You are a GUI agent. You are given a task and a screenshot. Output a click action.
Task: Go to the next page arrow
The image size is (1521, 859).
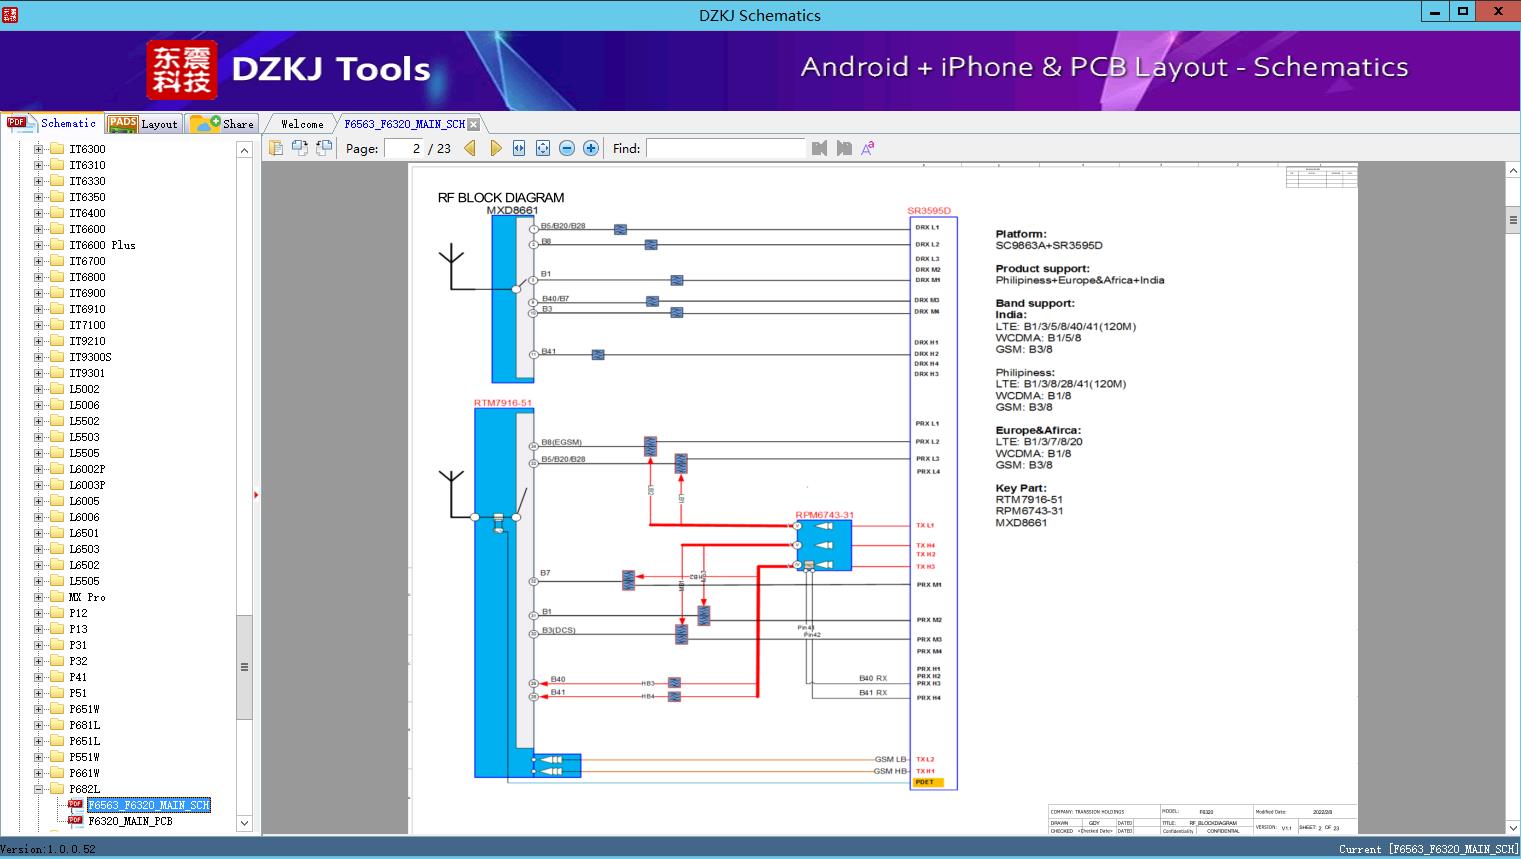pyautogui.click(x=496, y=148)
